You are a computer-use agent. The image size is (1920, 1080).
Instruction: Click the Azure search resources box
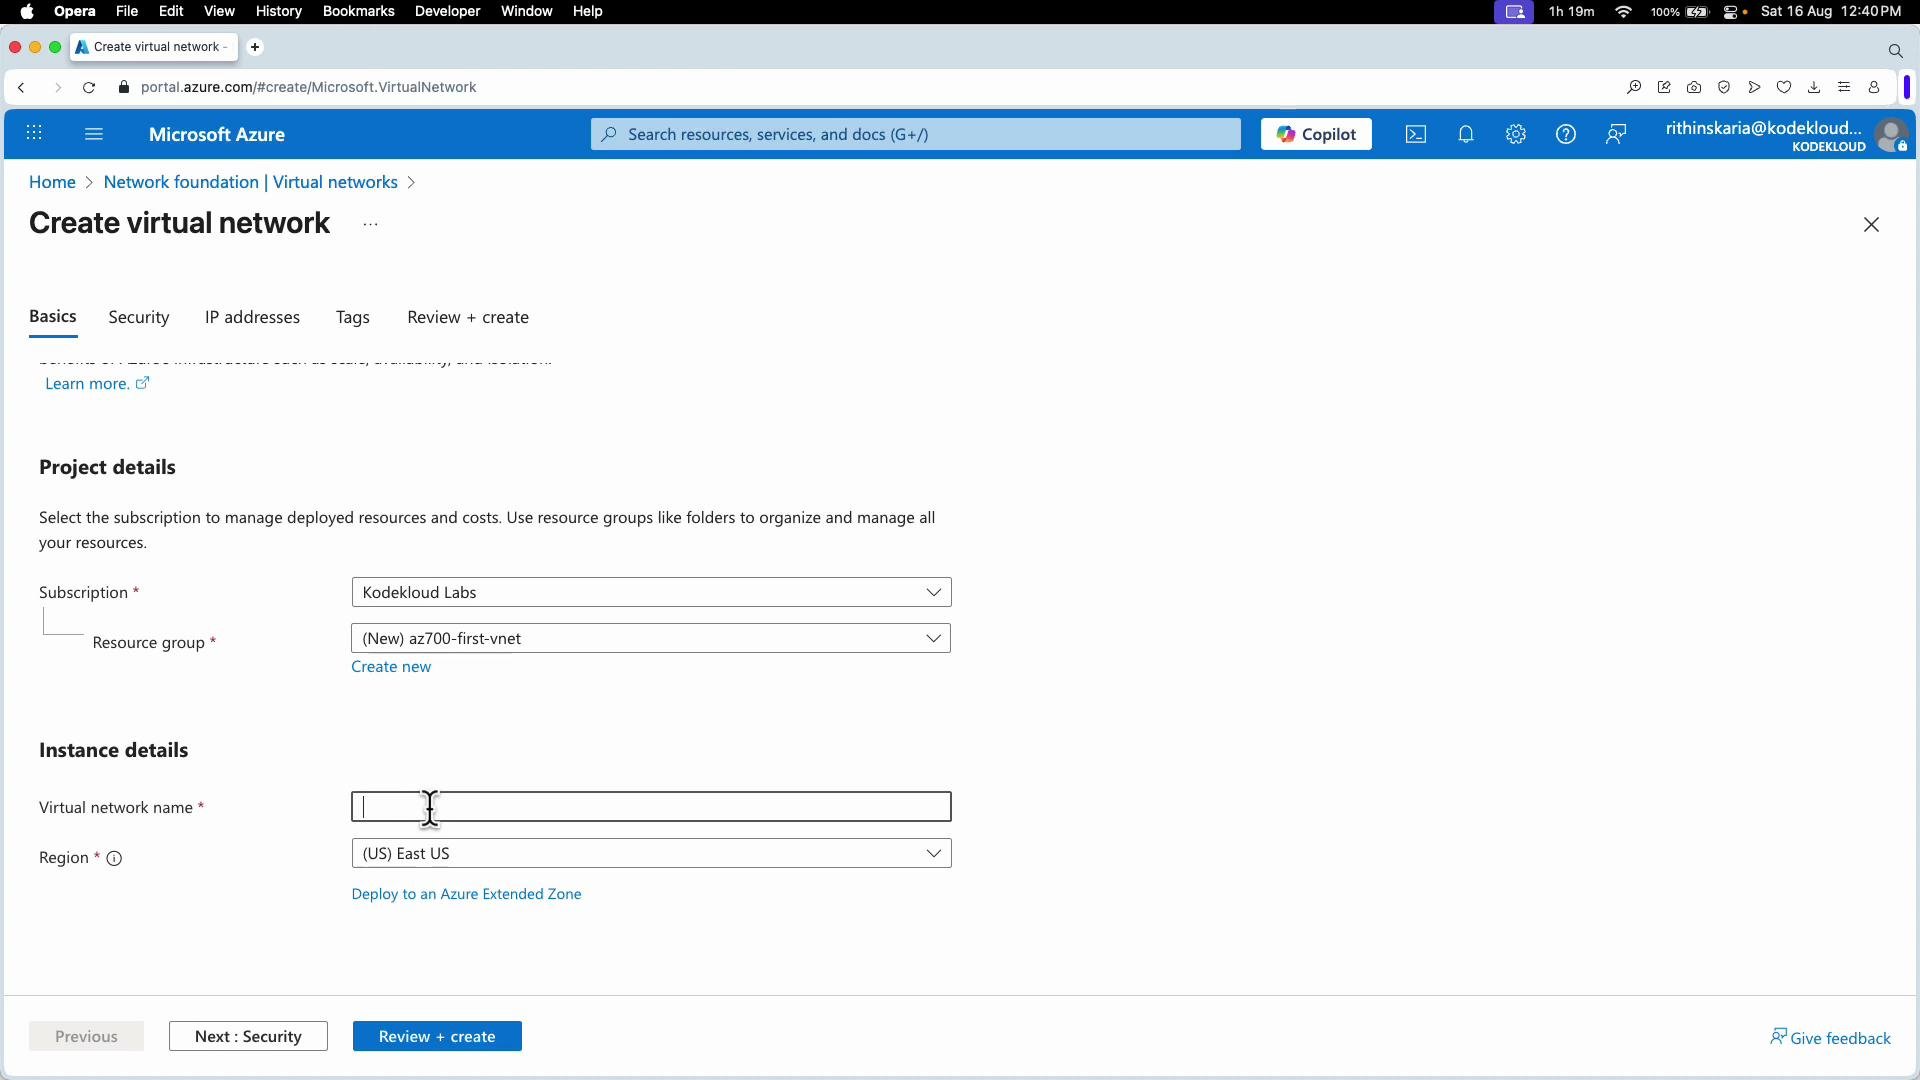915,134
